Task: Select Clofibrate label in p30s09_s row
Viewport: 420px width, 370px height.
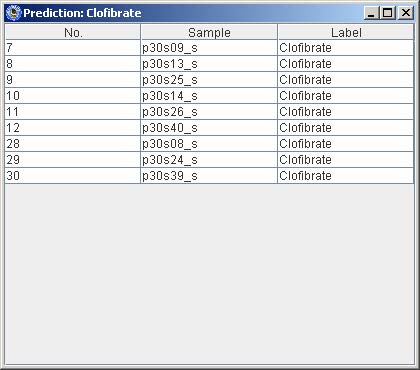Action: 346,48
